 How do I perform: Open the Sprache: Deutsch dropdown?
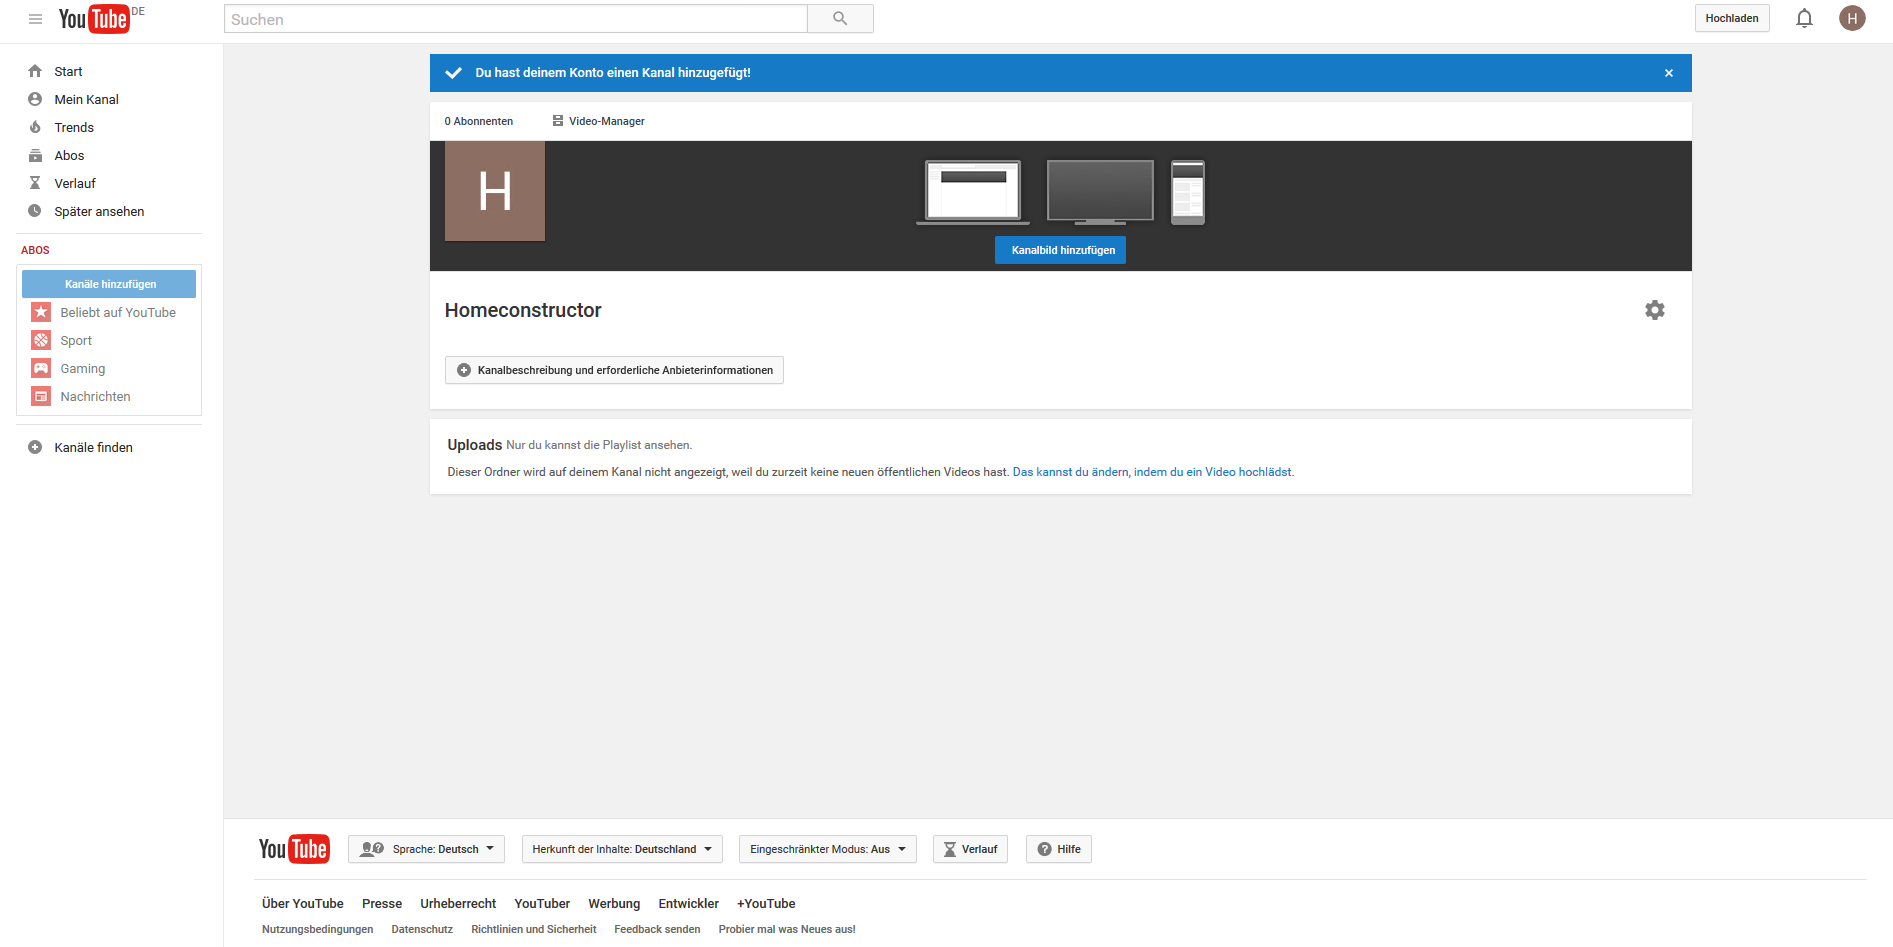click(x=426, y=849)
